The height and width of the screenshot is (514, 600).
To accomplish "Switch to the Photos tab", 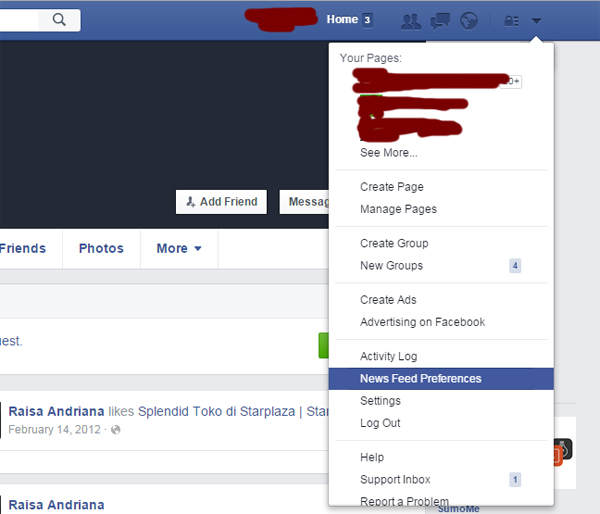I will click(101, 249).
